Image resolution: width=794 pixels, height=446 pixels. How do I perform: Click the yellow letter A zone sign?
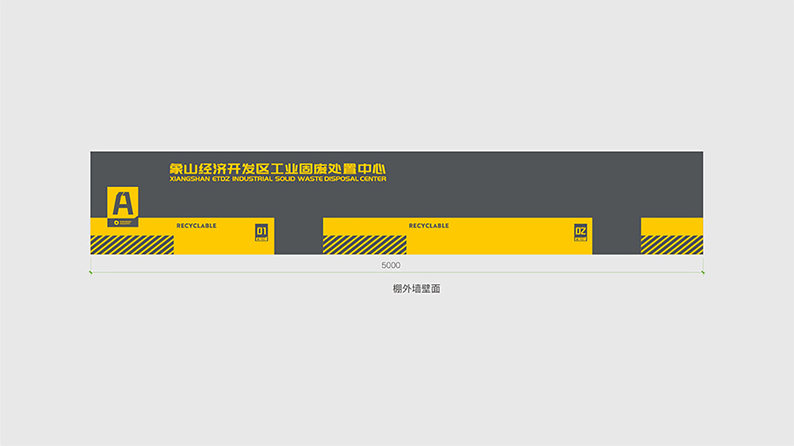click(x=123, y=202)
